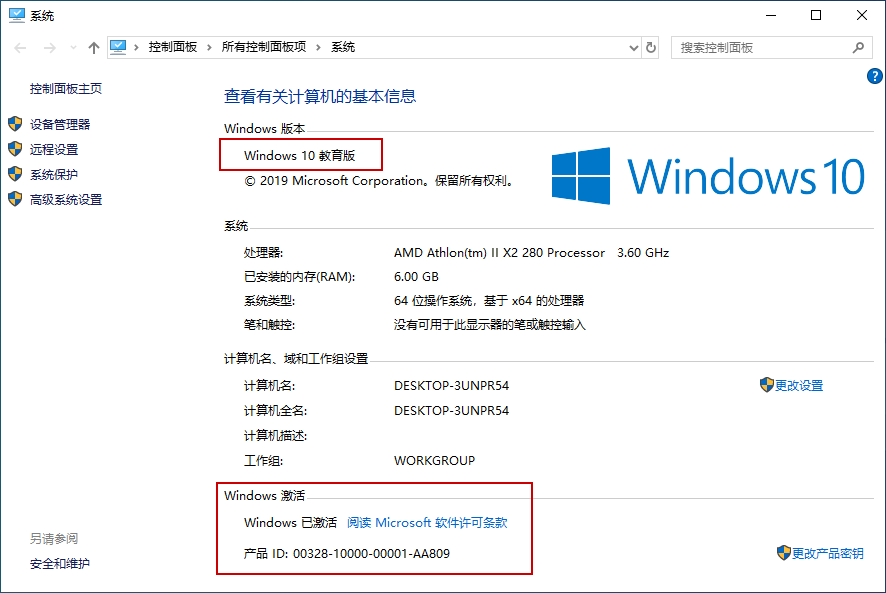The height and width of the screenshot is (593, 886).
Task: Click 更改产品密钥 link
Action: click(828, 553)
